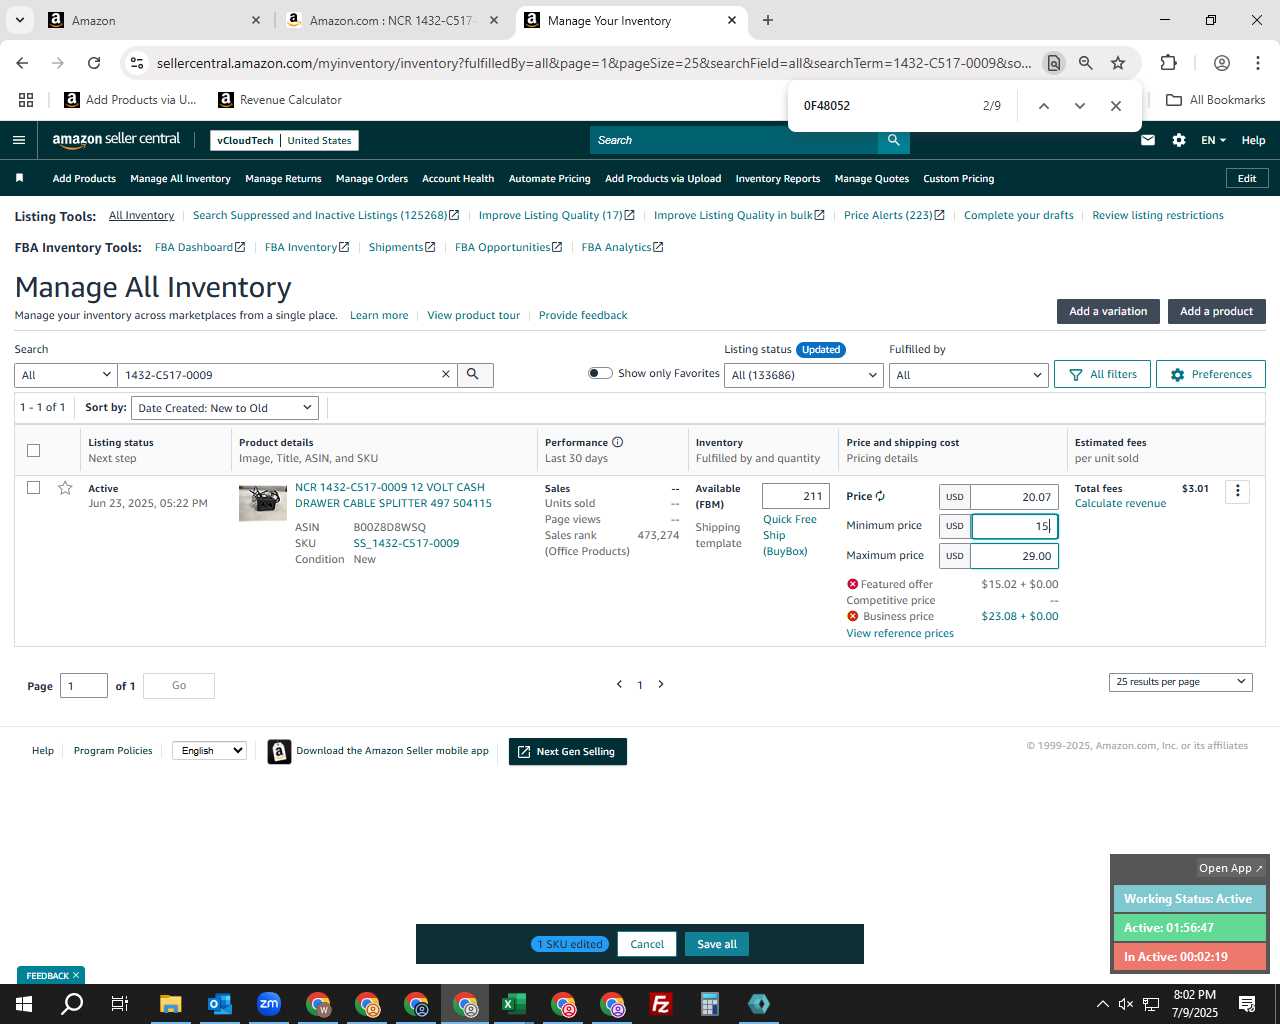1280x1024 pixels.
Task: Open the mail messages icon
Action: [1148, 140]
